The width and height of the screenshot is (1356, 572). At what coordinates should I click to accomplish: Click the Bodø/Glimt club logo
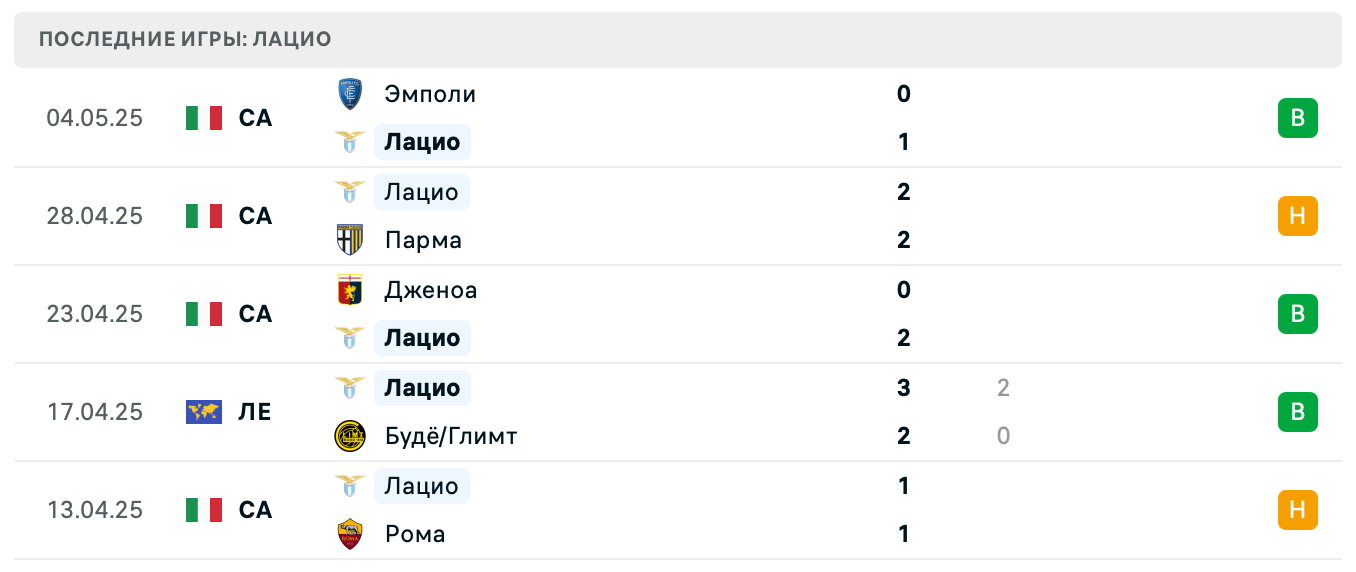pyautogui.click(x=350, y=436)
